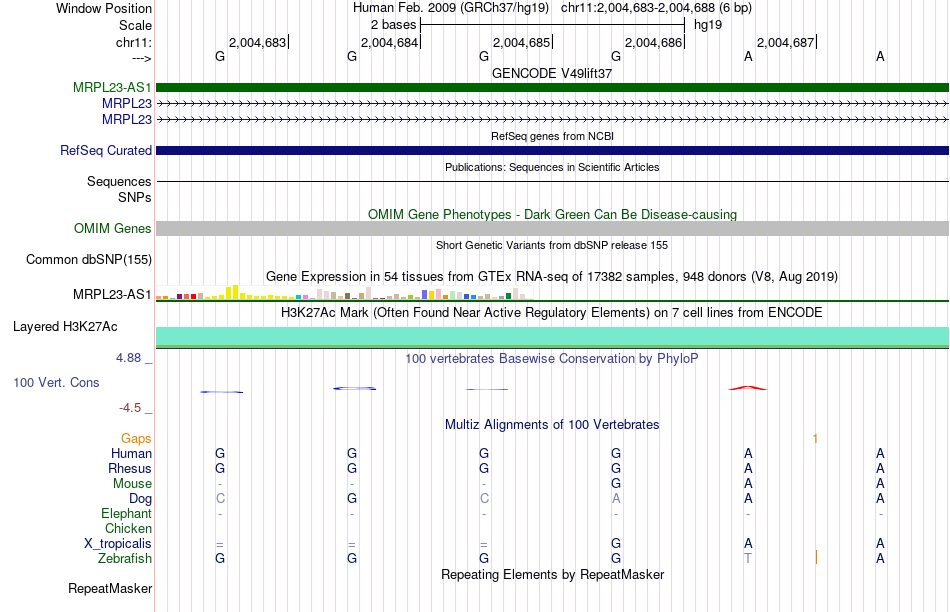This screenshot has width=950, height=612.
Task: Click the Human species label
Action: 131,453
